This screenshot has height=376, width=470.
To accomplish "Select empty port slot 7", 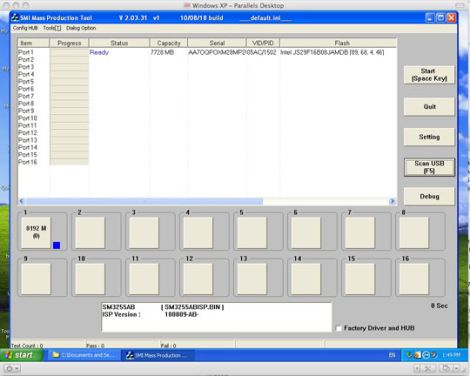I will (360, 233).
